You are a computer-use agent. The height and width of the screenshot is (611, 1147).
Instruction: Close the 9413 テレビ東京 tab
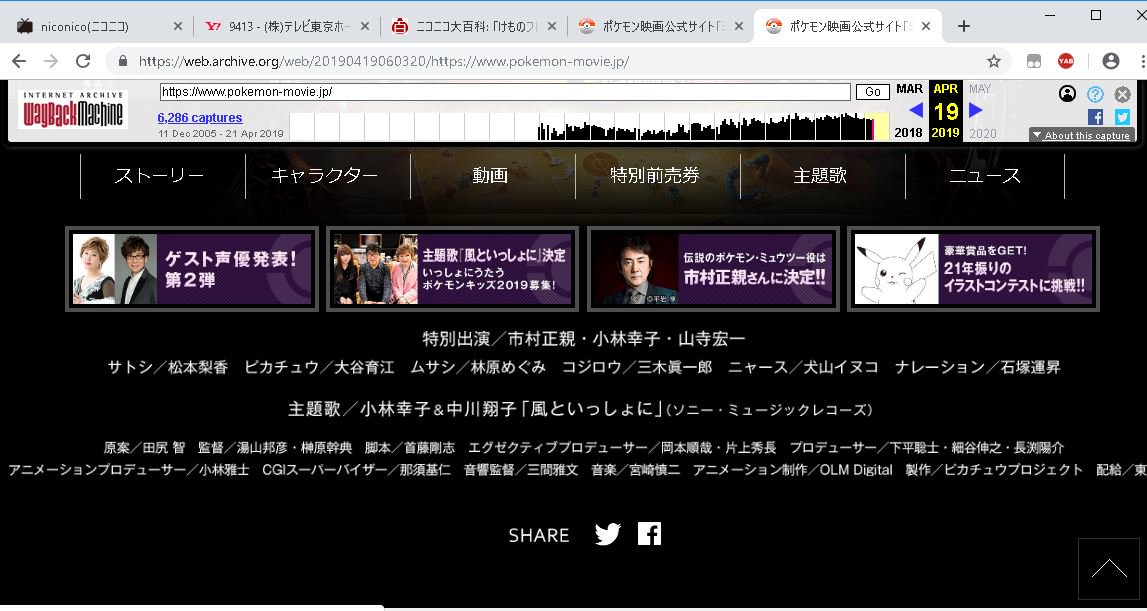click(x=365, y=26)
